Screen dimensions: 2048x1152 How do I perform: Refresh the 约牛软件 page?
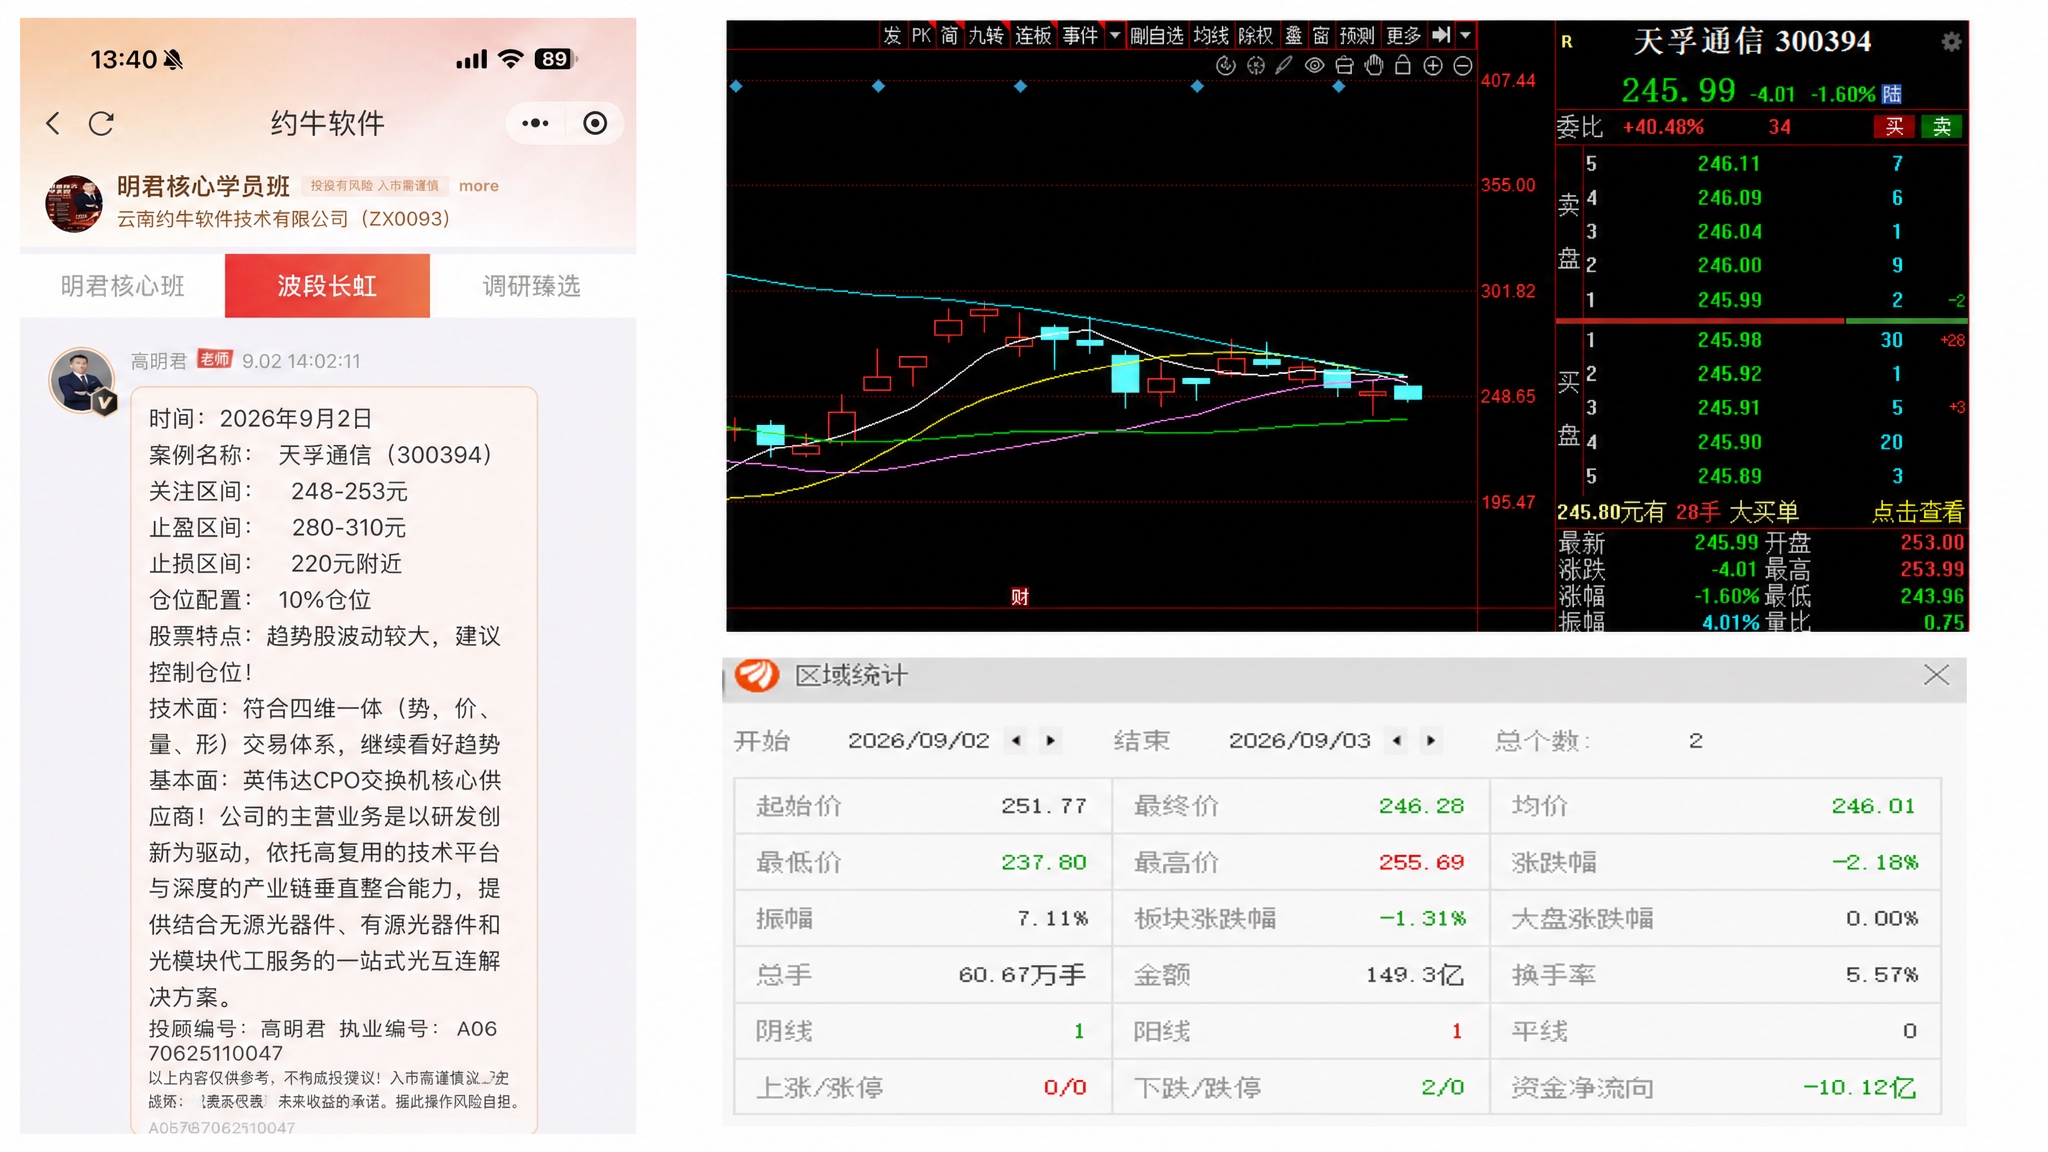click(x=101, y=123)
